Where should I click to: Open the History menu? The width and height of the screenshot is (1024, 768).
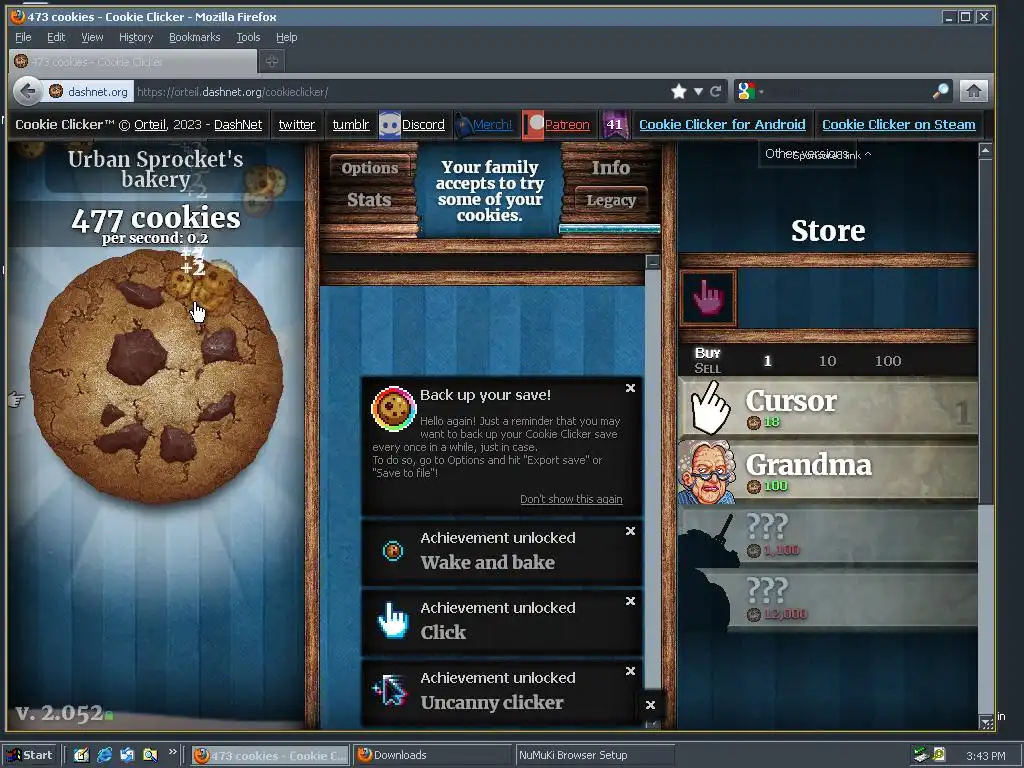click(x=136, y=37)
